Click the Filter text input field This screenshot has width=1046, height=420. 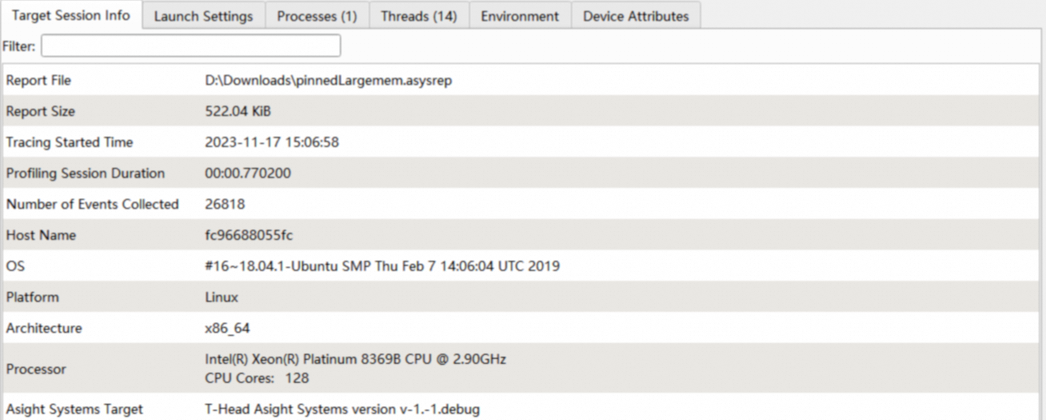point(190,46)
